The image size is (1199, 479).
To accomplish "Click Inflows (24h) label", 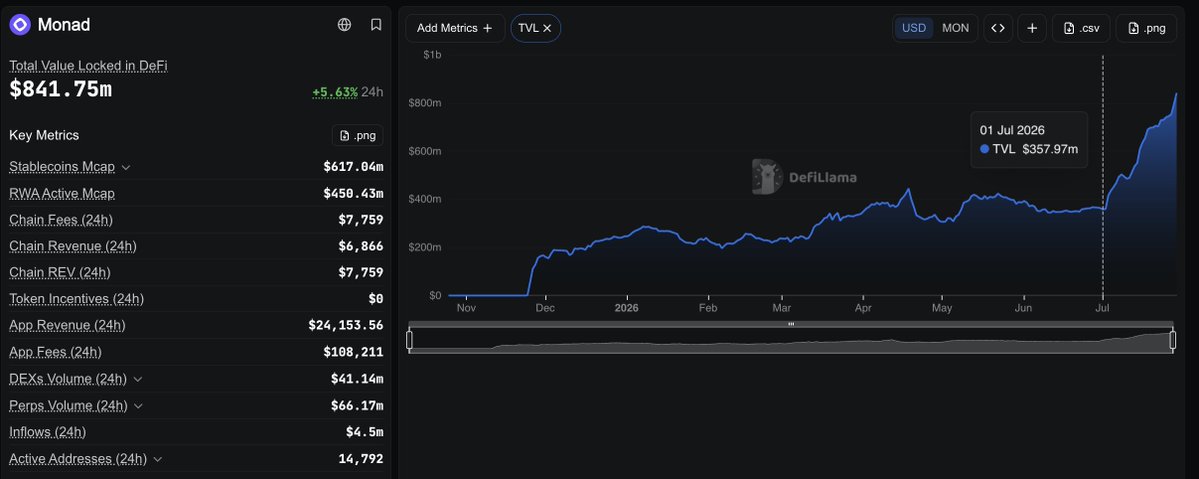I will point(47,432).
